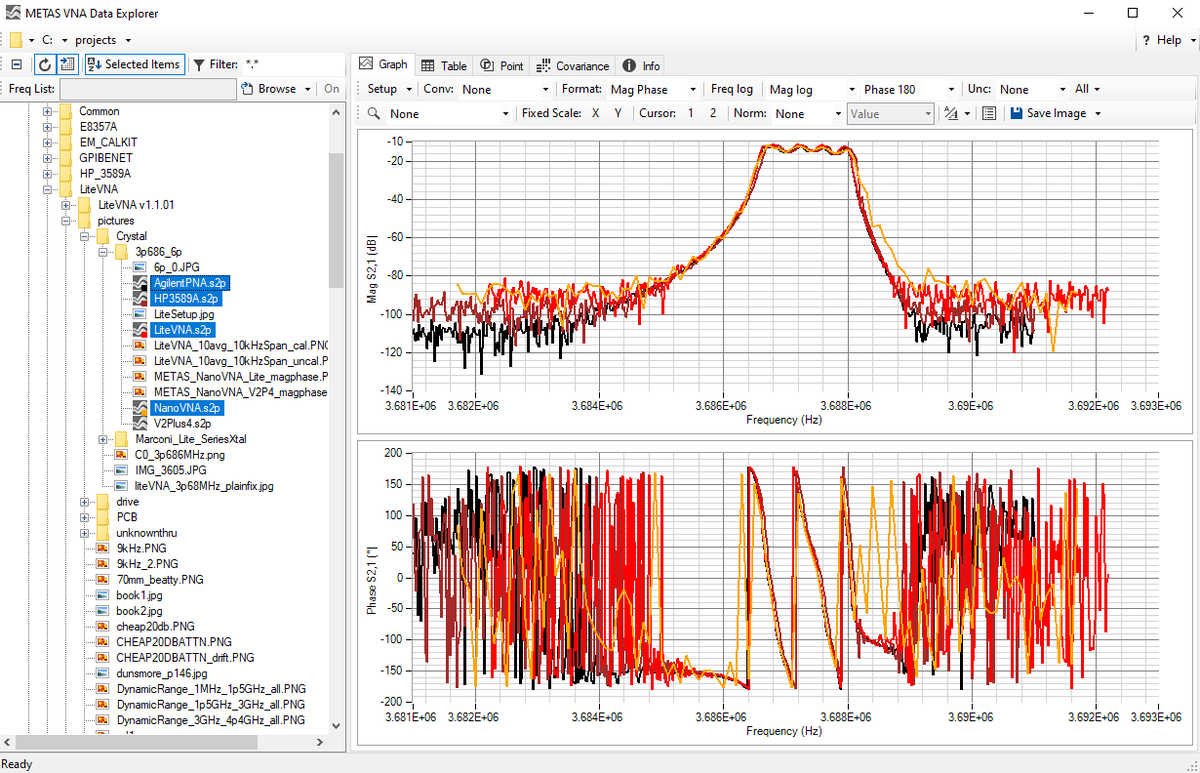
Task: Collapse the 3p686_6p folder
Action: pyautogui.click(x=104, y=251)
